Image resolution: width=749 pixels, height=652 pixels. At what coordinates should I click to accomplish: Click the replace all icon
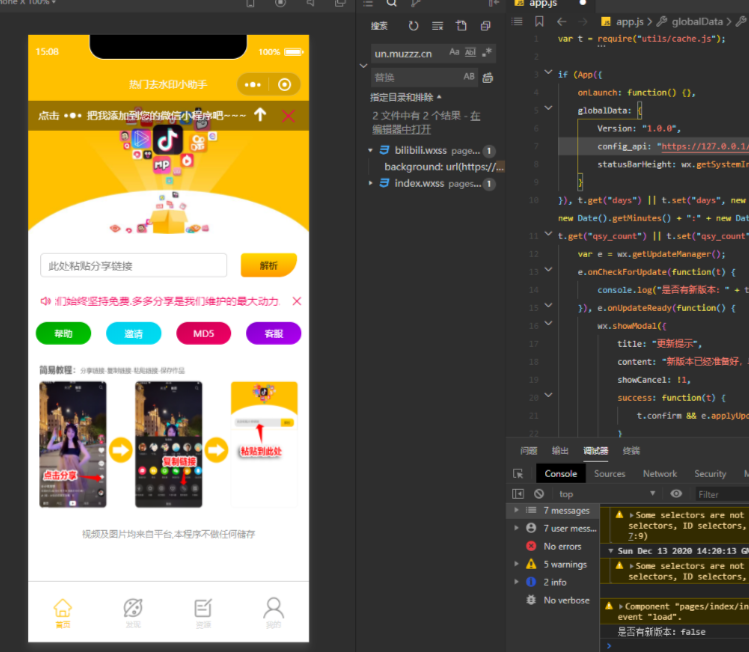[488, 77]
